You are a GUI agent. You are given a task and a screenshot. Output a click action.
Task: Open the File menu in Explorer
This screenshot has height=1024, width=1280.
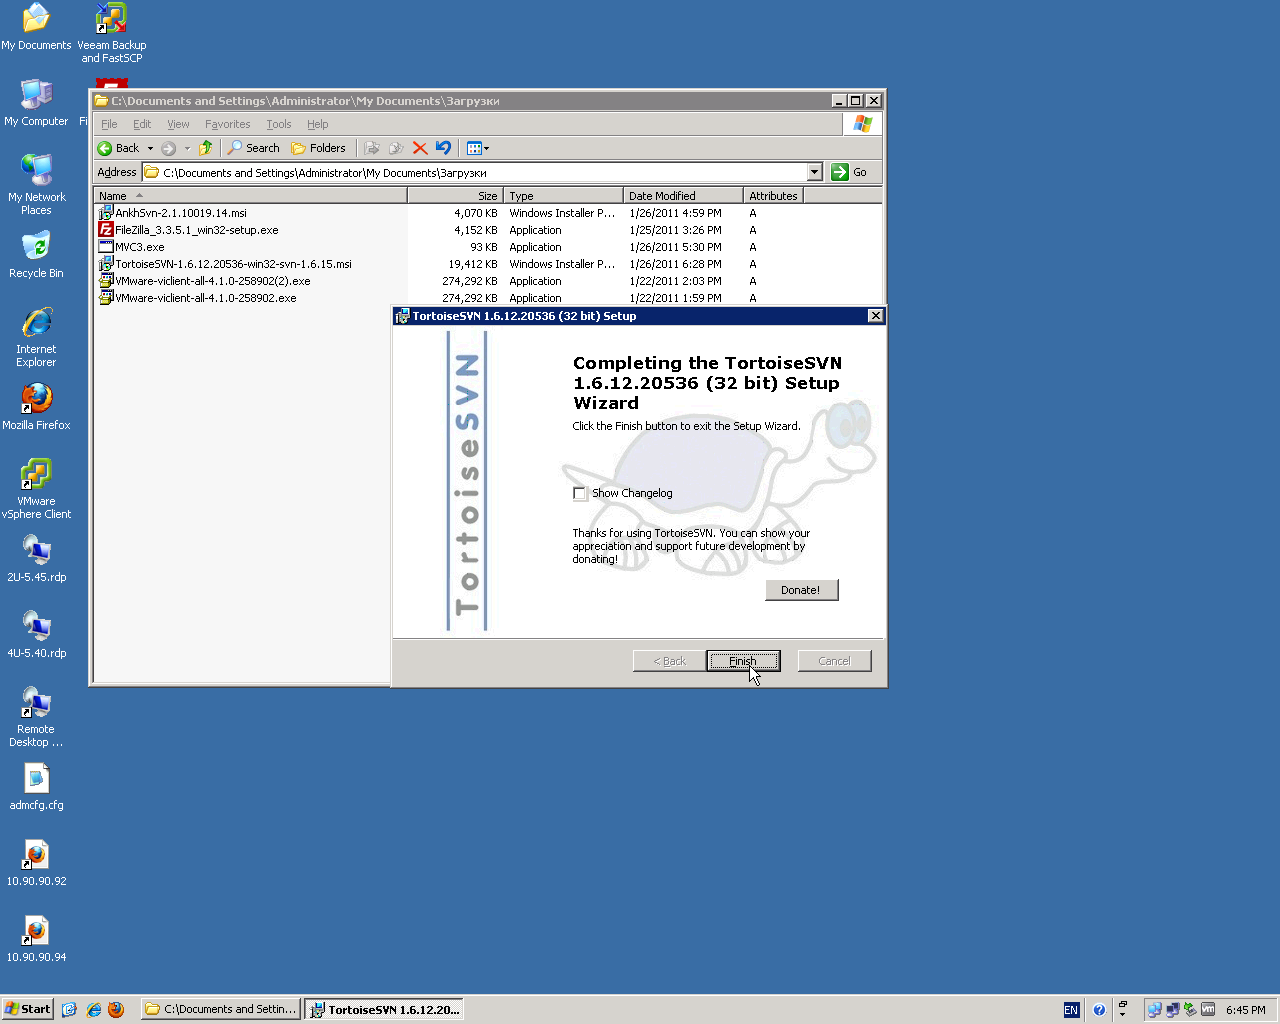109,124
